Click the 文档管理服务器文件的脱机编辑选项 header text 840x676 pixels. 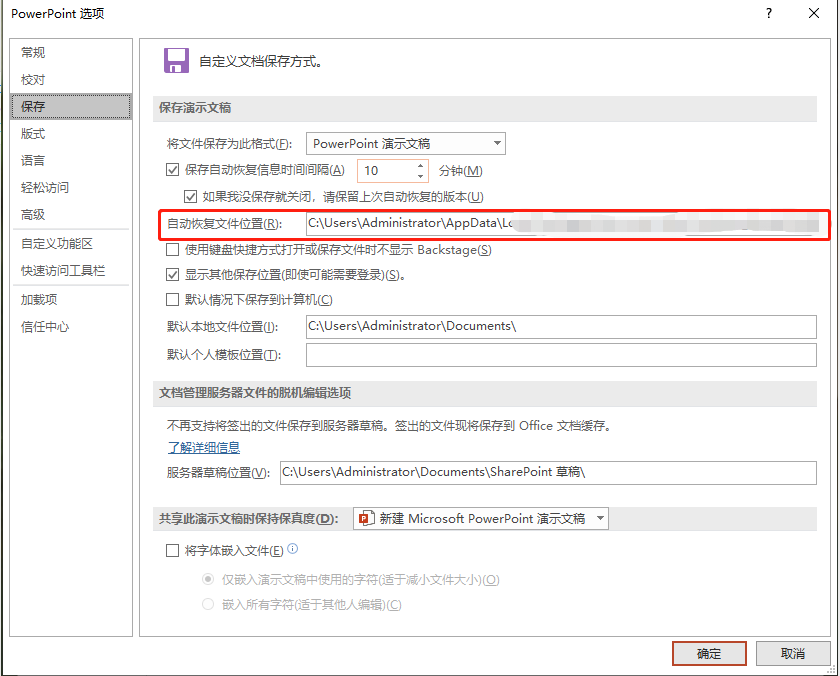coord(255,393)
